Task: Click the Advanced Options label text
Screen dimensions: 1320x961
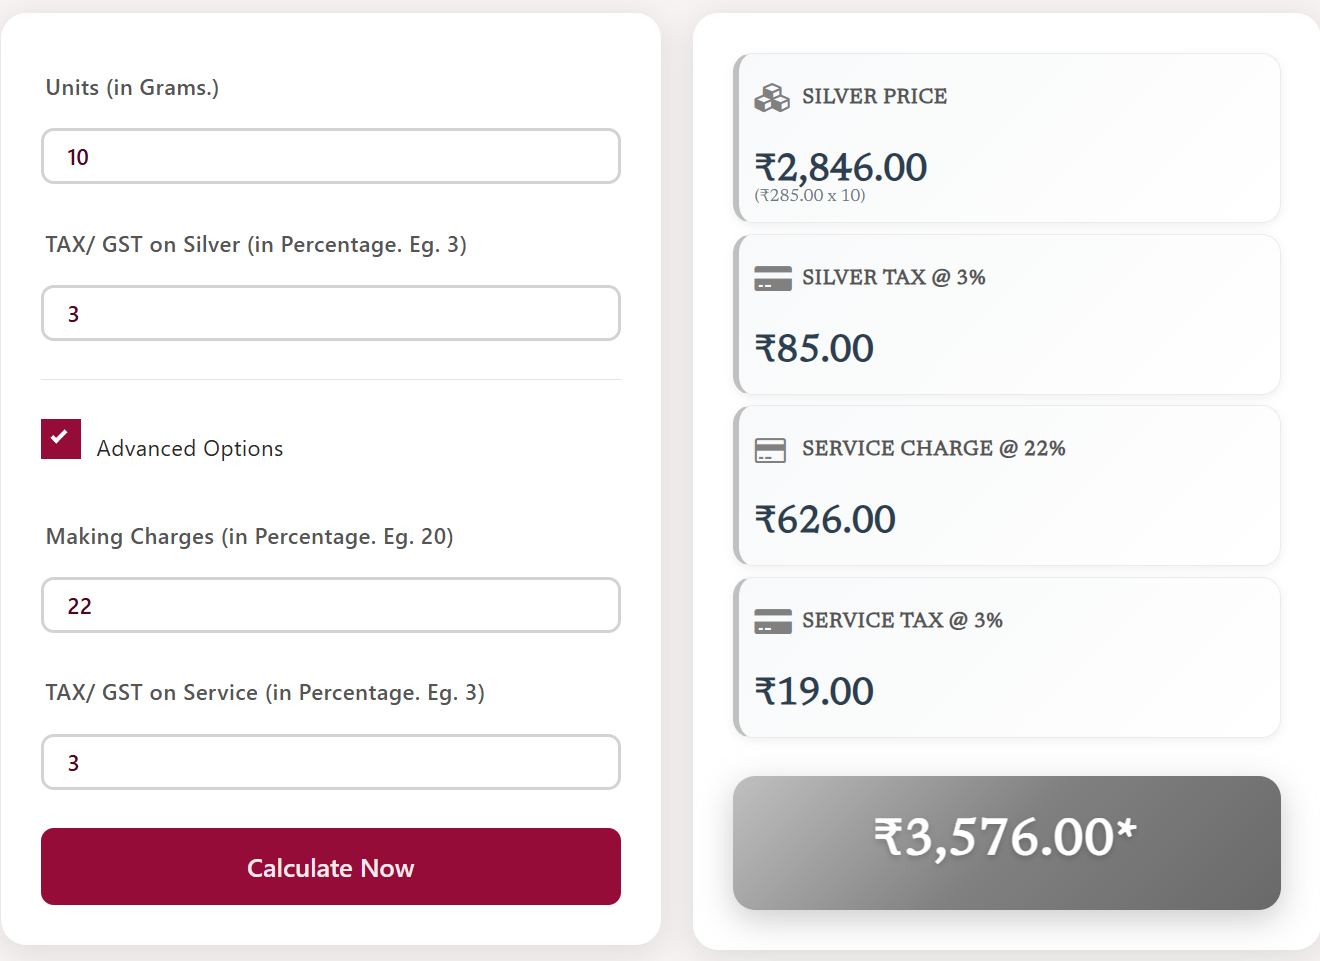Action: (189, 448)
